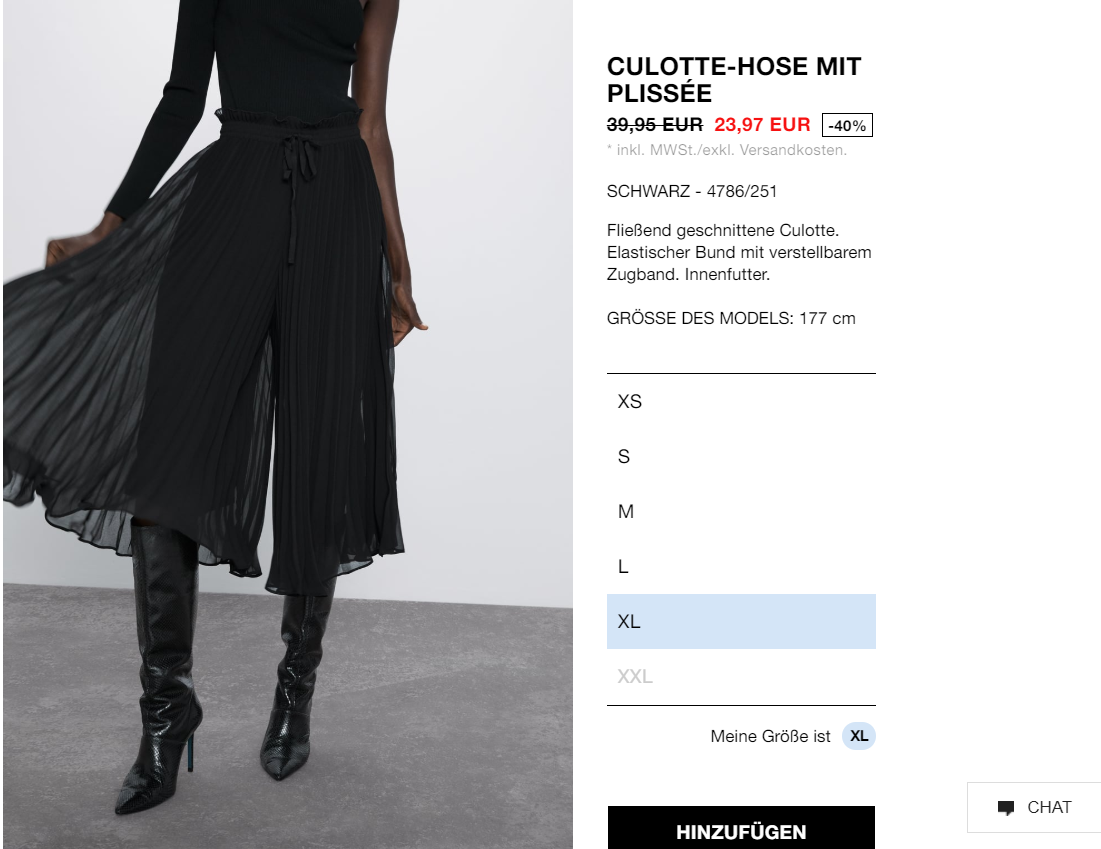Select size S

741,456
